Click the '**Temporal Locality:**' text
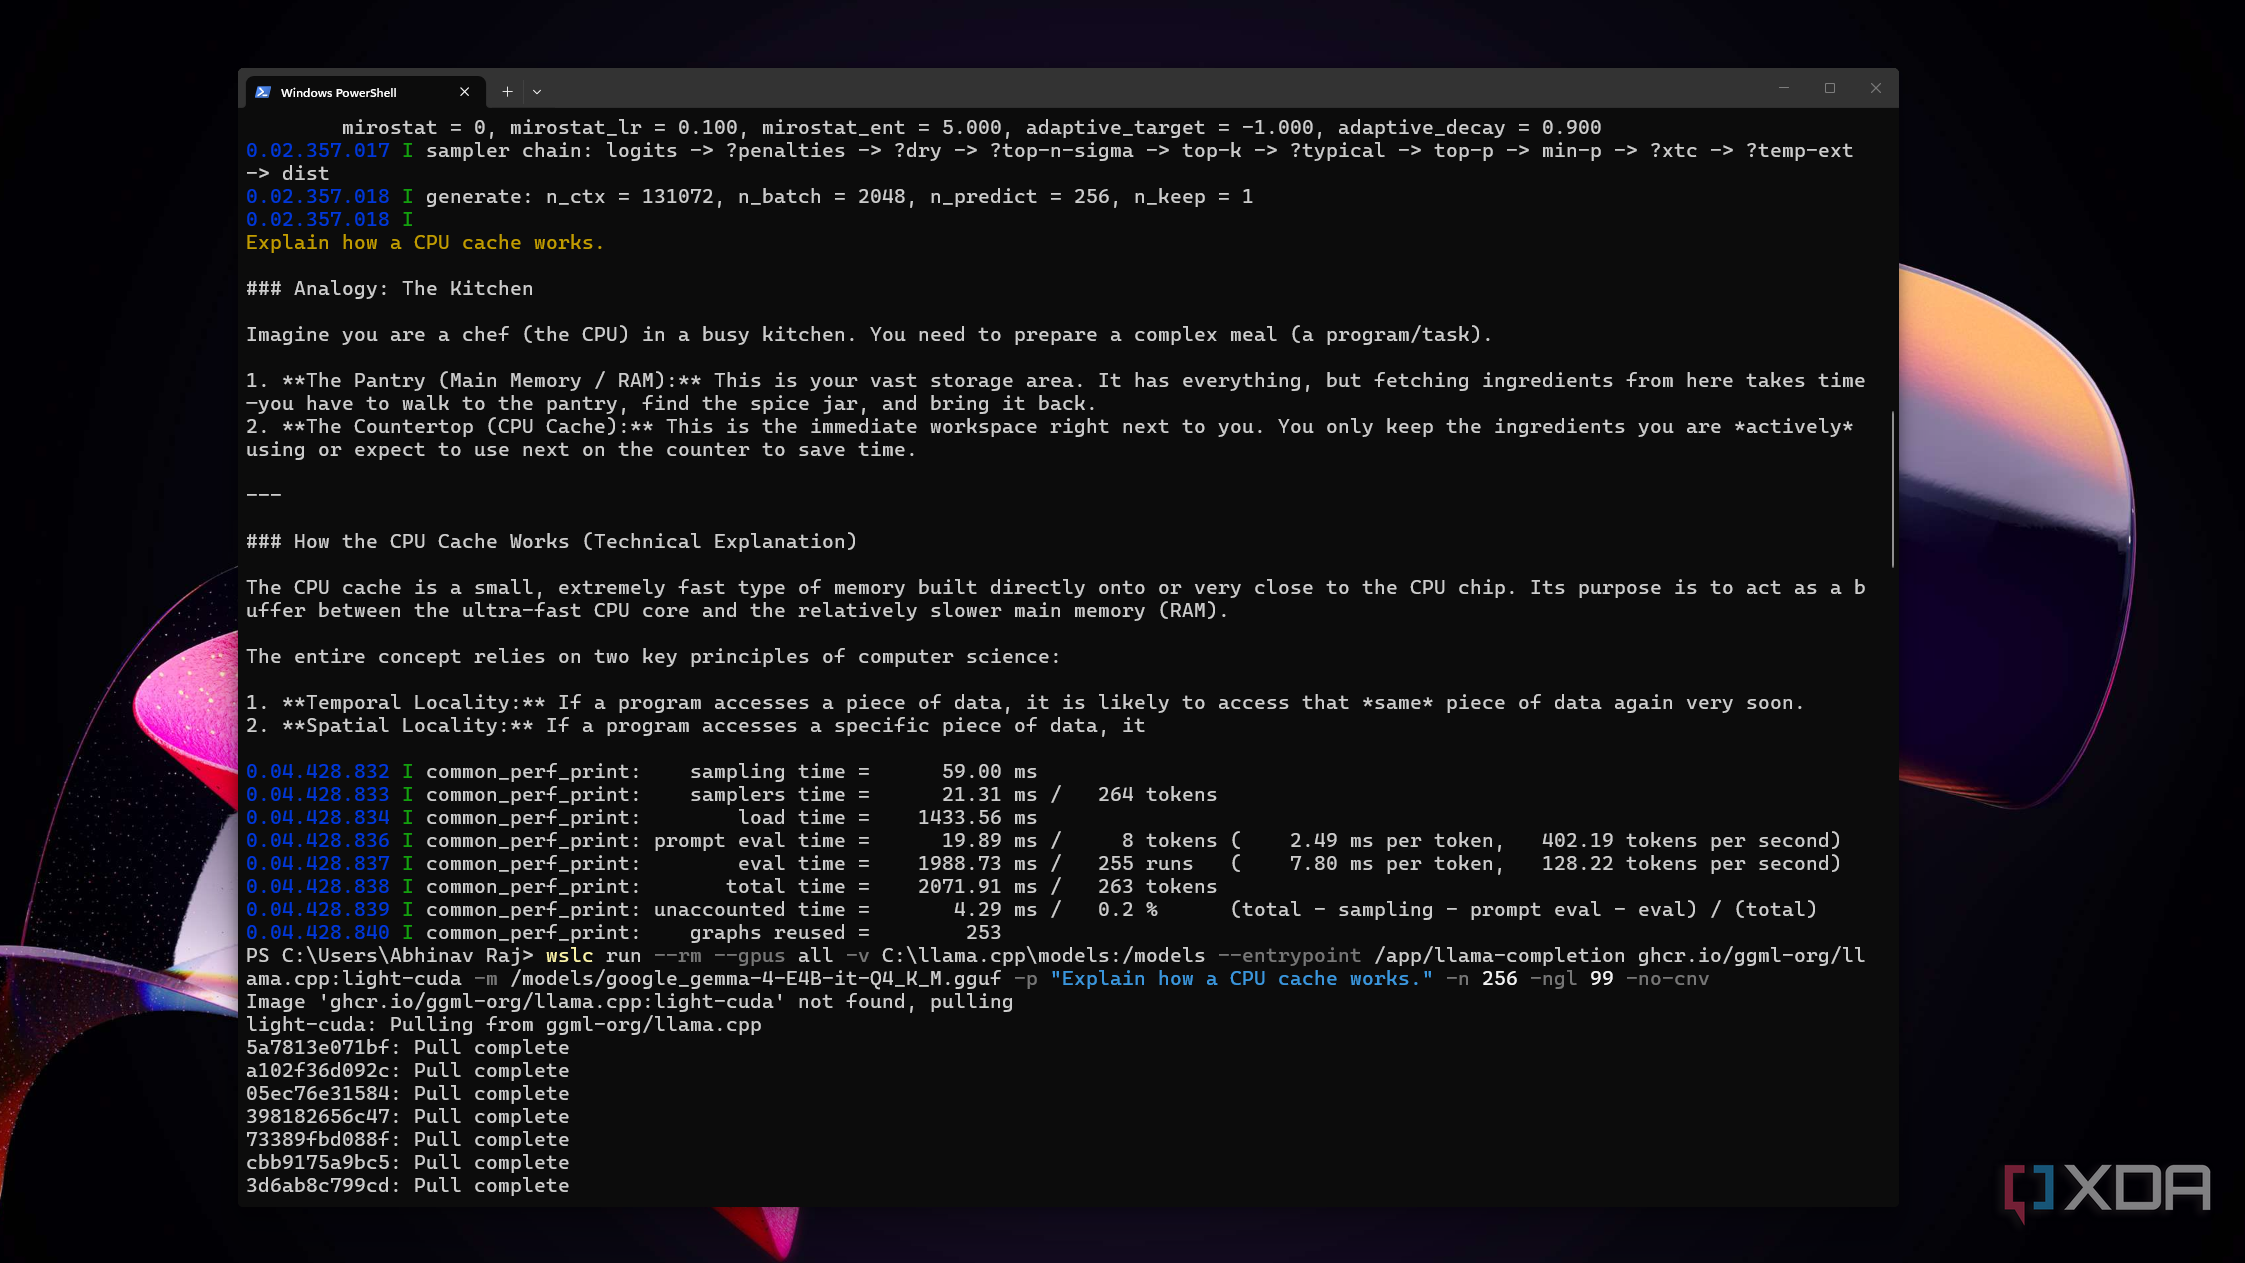The height and width of the screenshot is (1263, 2245). click(414, 703)
